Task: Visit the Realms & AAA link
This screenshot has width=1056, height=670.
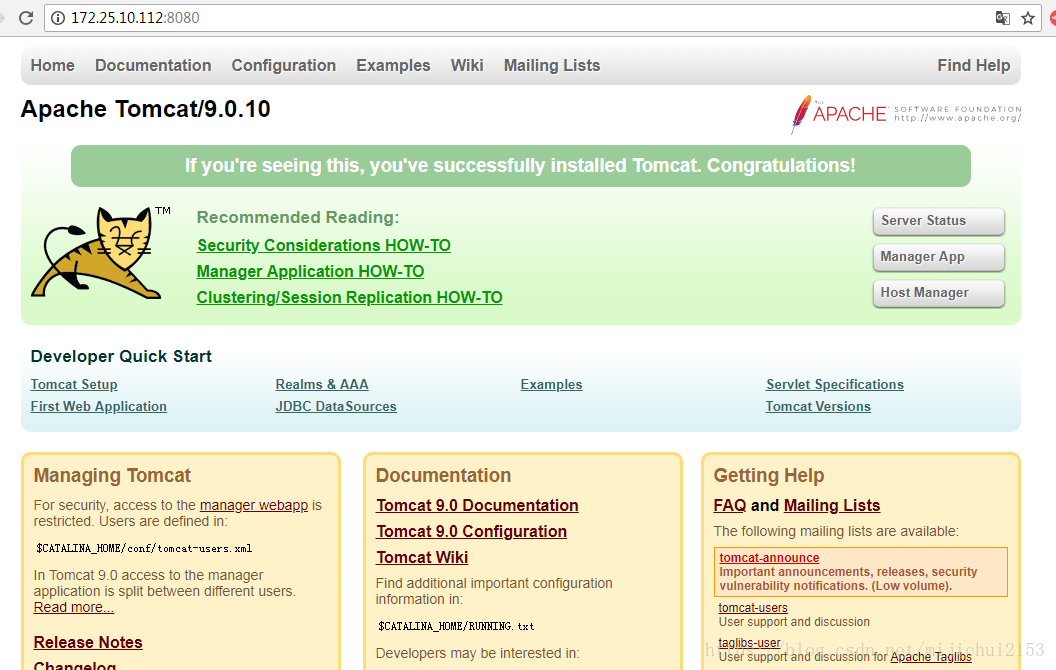Action: click(322, 384)
